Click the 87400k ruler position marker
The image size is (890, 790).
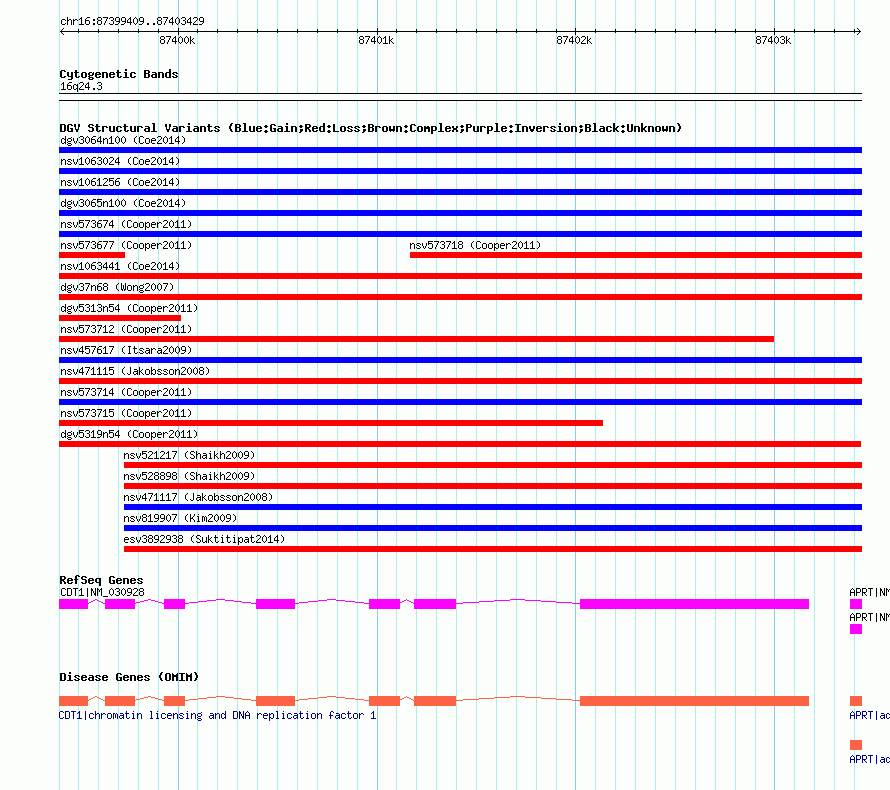177,40
